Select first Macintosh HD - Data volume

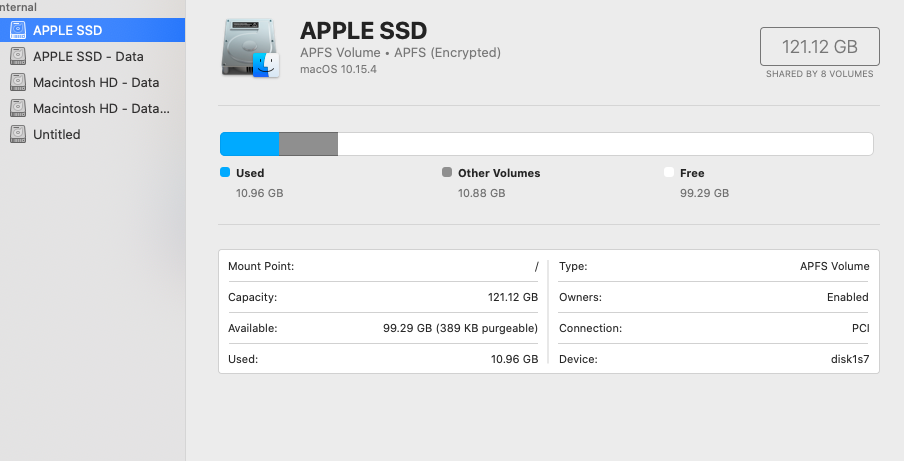click(92, 82)
